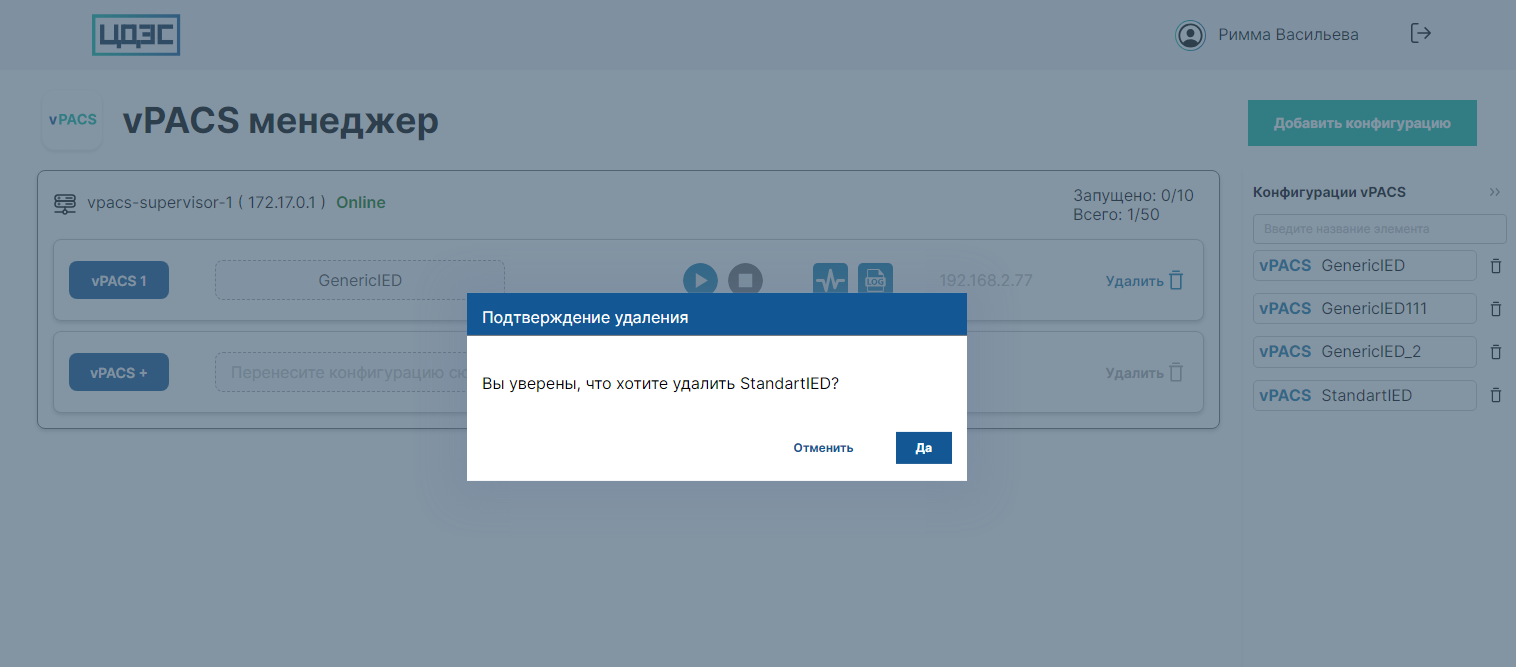Image resolution: width=1516 pixels, height=667 pixels.
Task: Collapse the Конфигурации vPACS panel chevrons
Action: pyautogui.click(x=1494, y=192)
